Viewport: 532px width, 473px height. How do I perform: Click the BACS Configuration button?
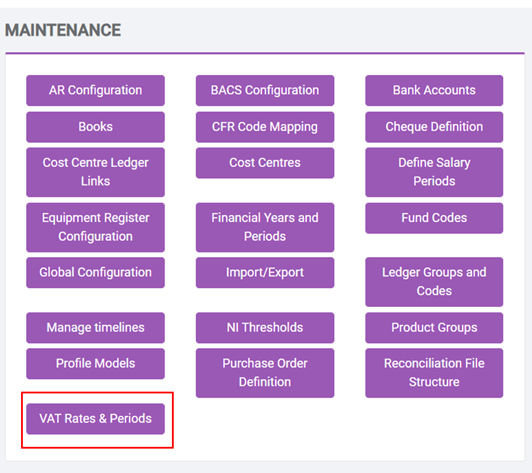265,90
